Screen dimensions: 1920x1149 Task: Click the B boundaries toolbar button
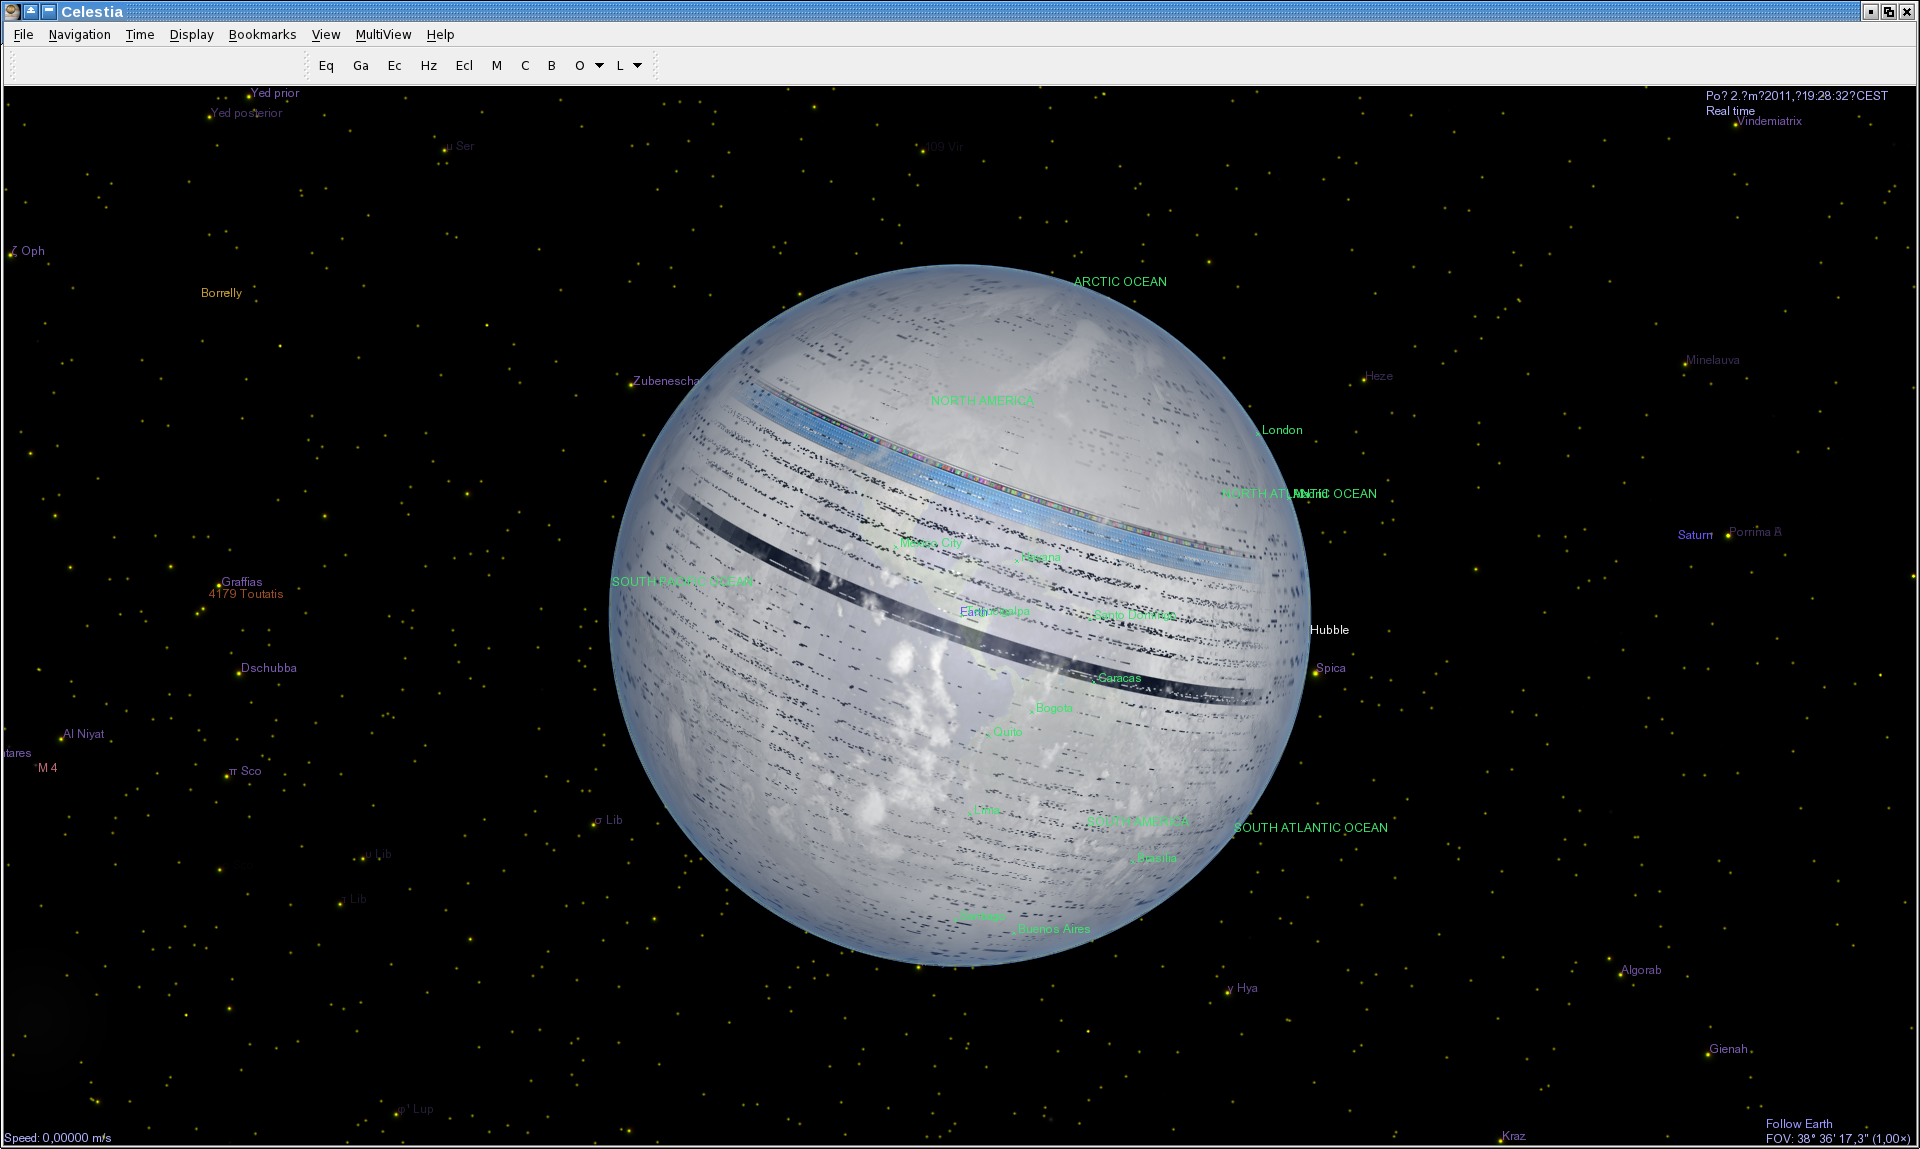point(551,66)
